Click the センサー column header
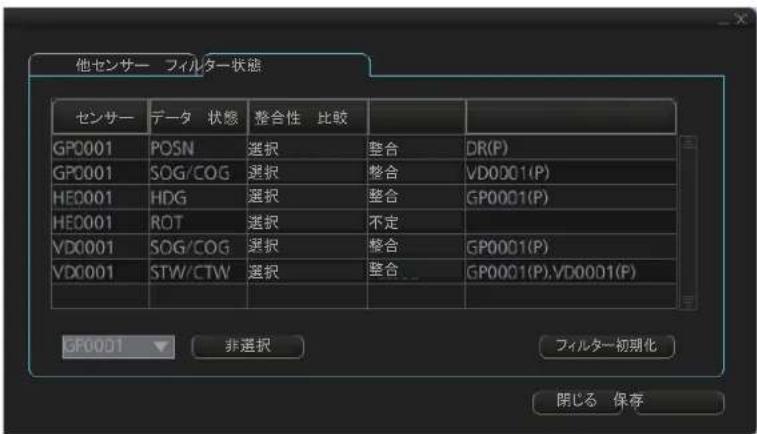Viewport: 757px width, 434px height. pyautogui.click(x=99, y=117)
